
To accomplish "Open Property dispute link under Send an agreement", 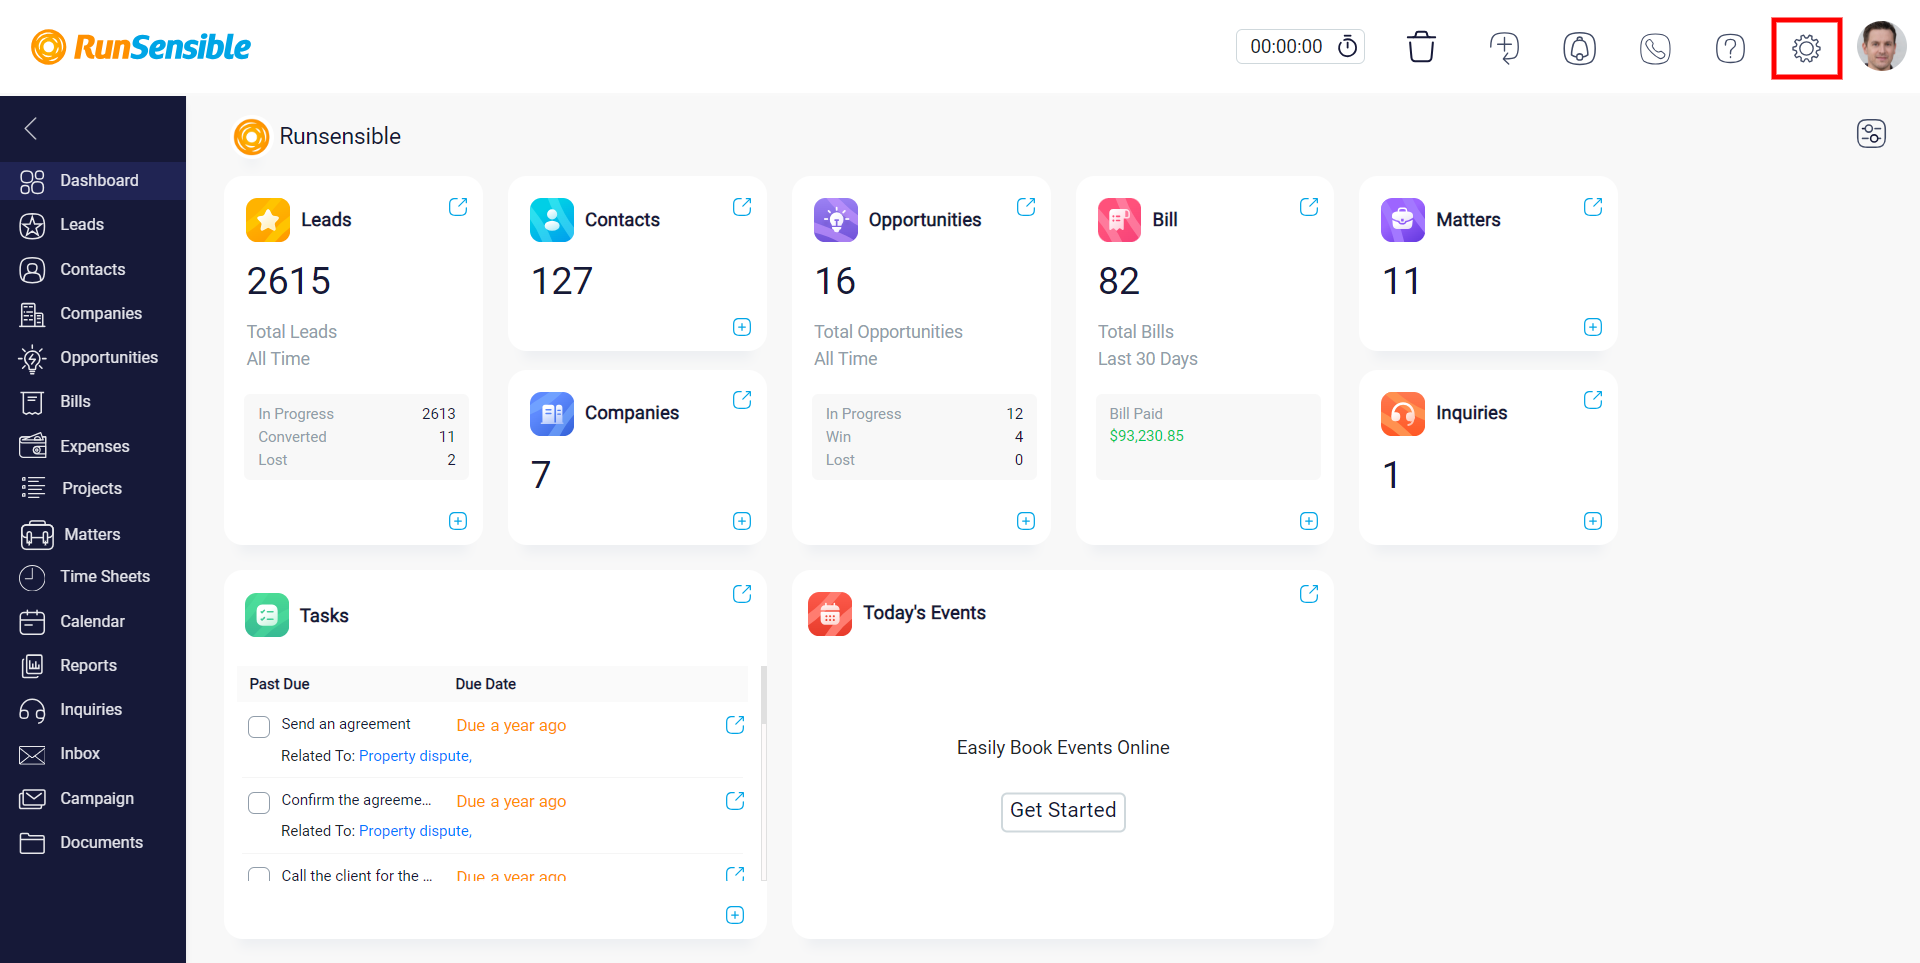I will pos(415,756).
